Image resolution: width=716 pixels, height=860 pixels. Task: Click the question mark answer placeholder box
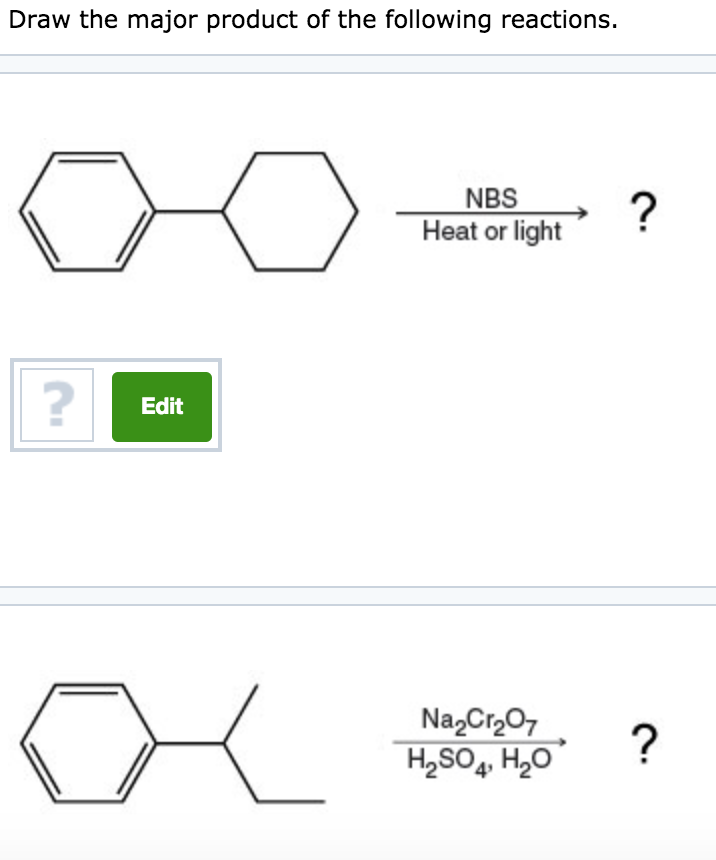56,405
